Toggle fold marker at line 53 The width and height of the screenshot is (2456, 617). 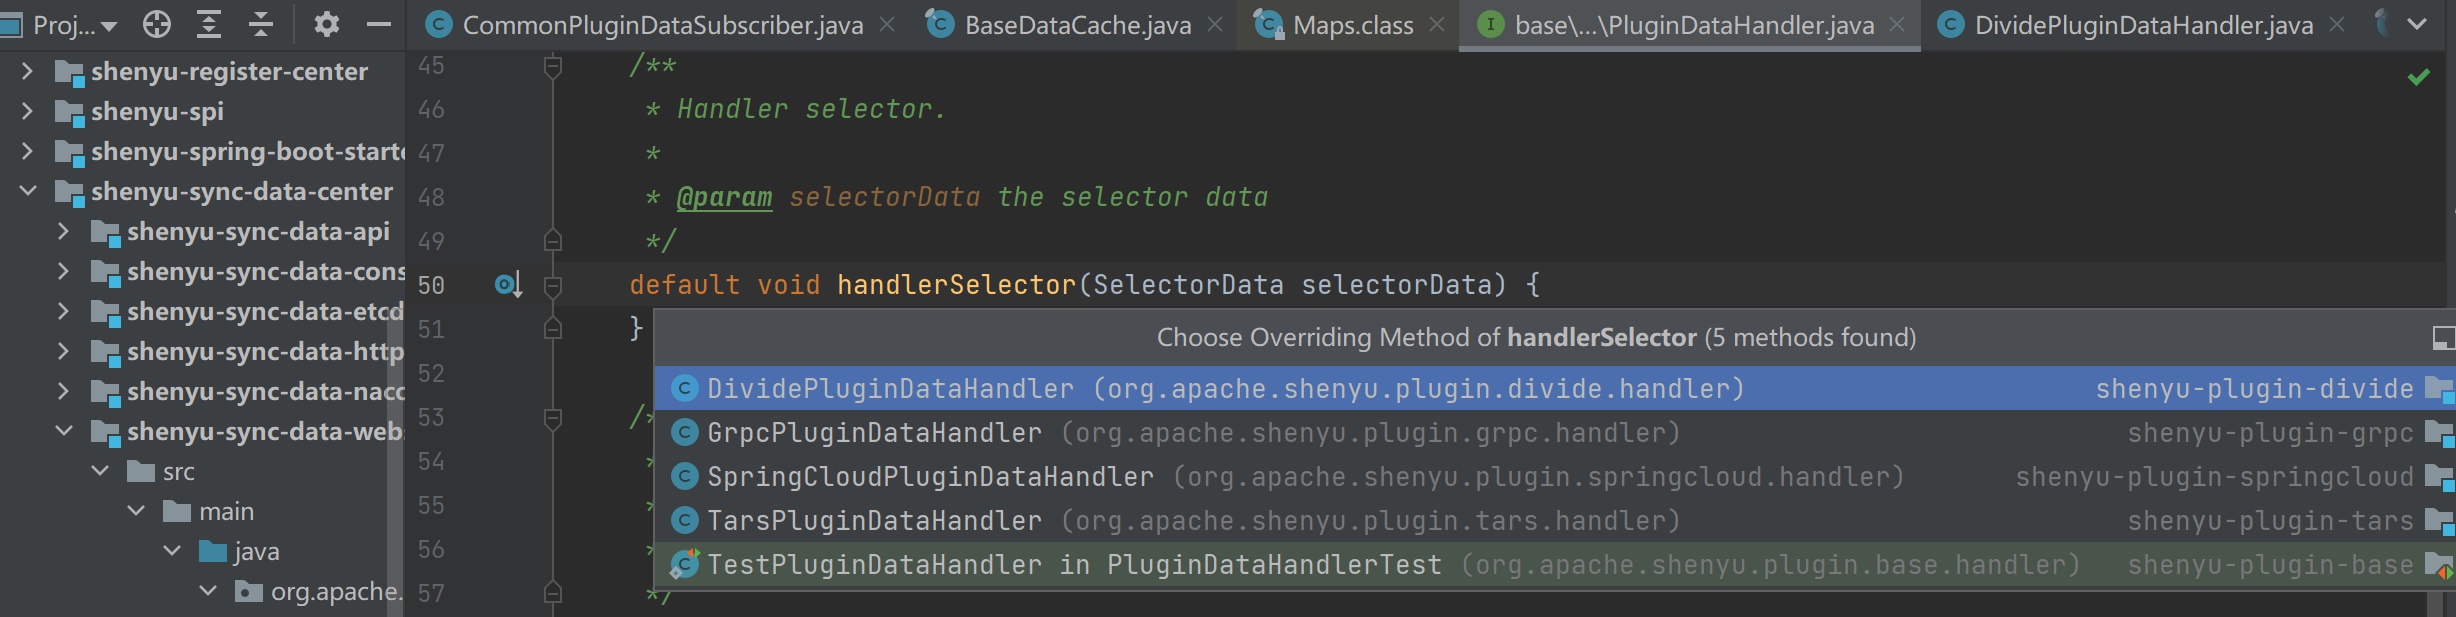552,418
